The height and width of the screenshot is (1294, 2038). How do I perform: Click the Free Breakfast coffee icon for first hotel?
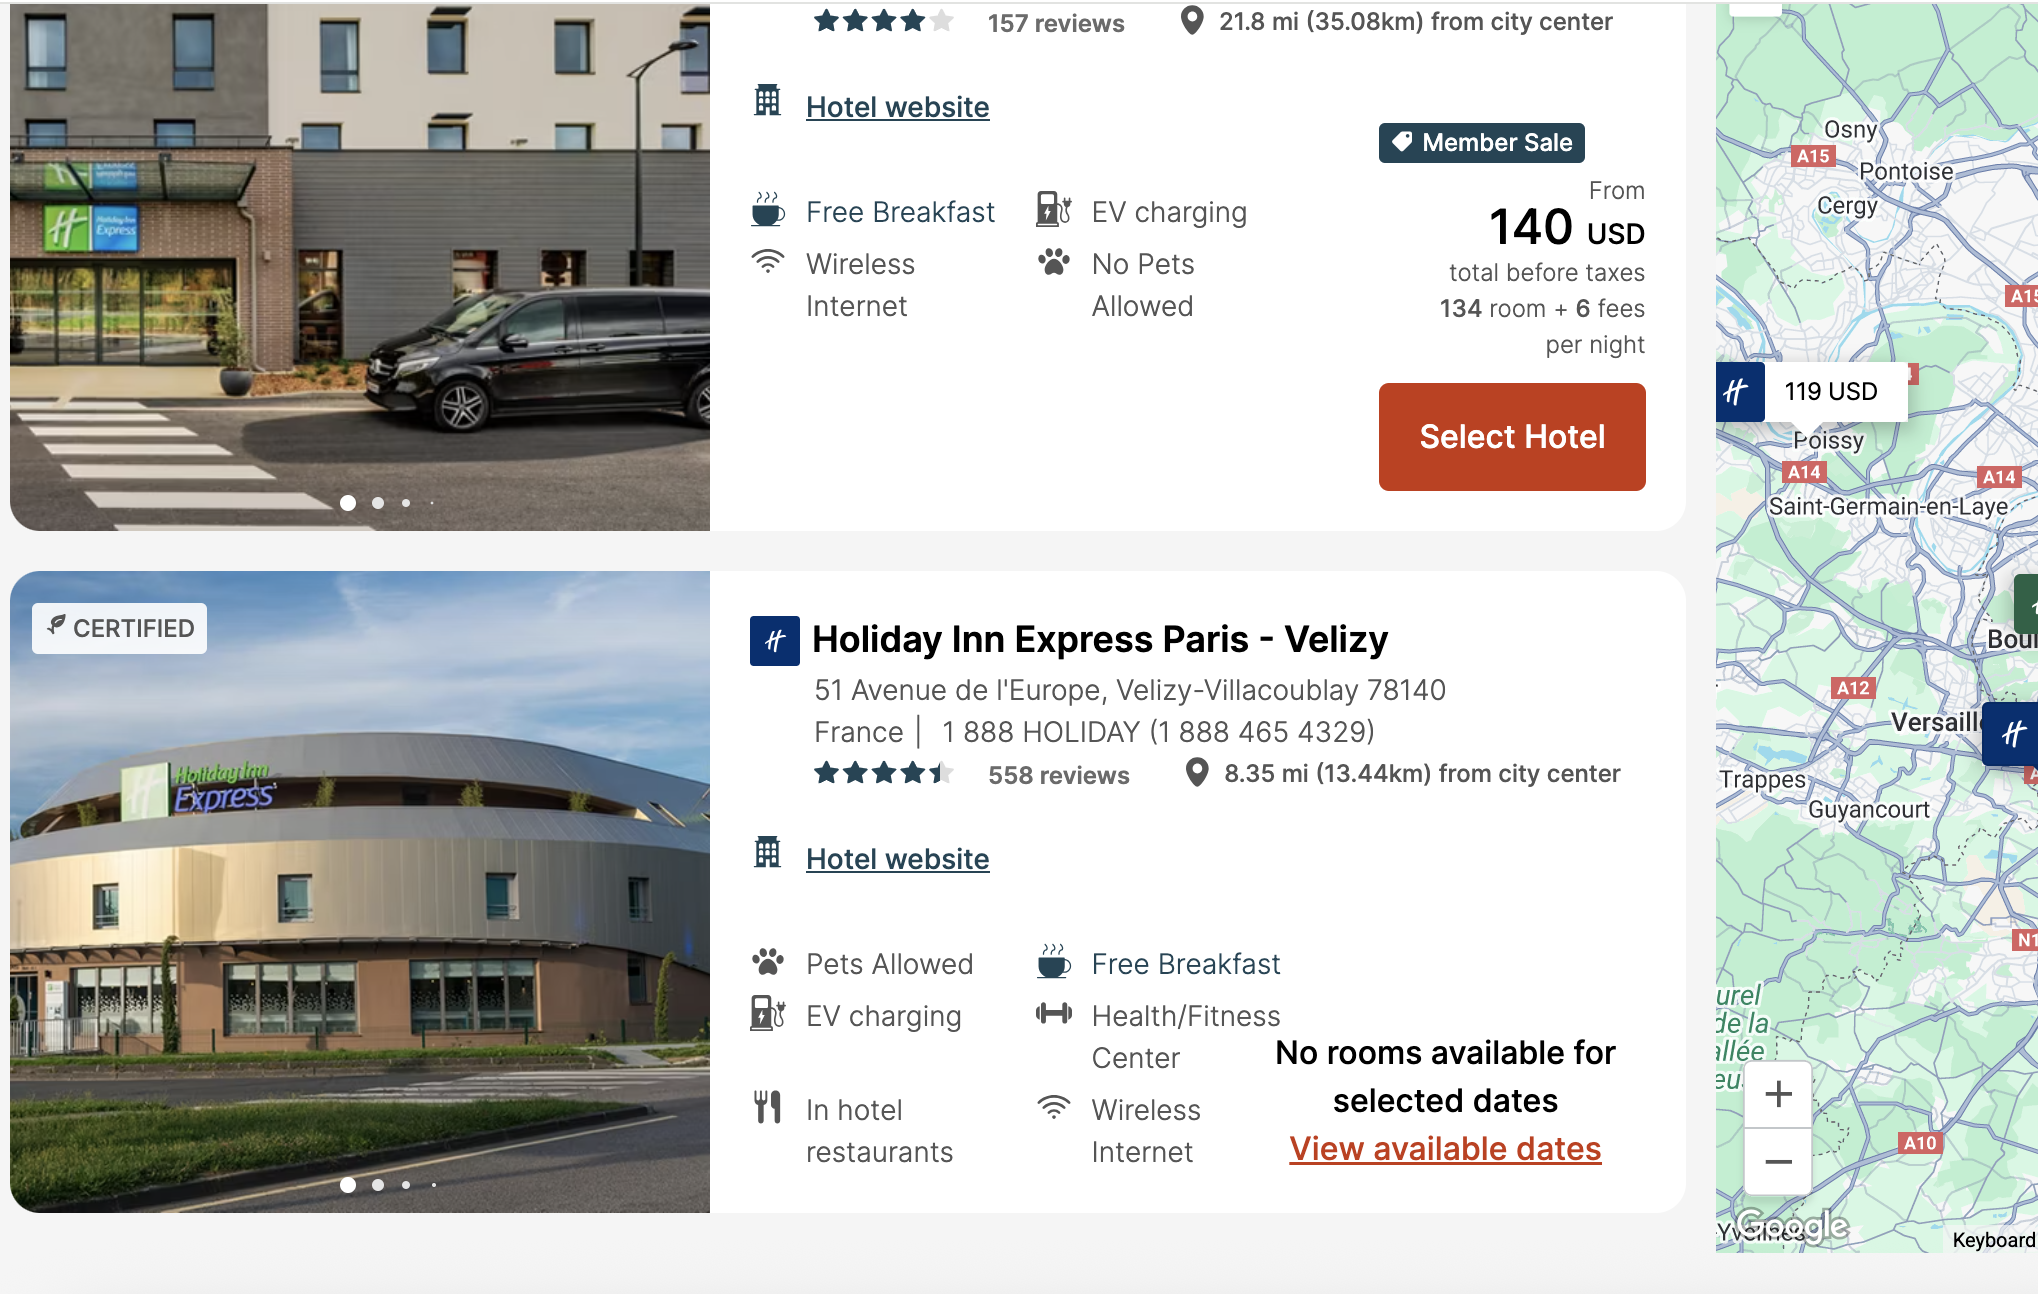pos(767,208)
